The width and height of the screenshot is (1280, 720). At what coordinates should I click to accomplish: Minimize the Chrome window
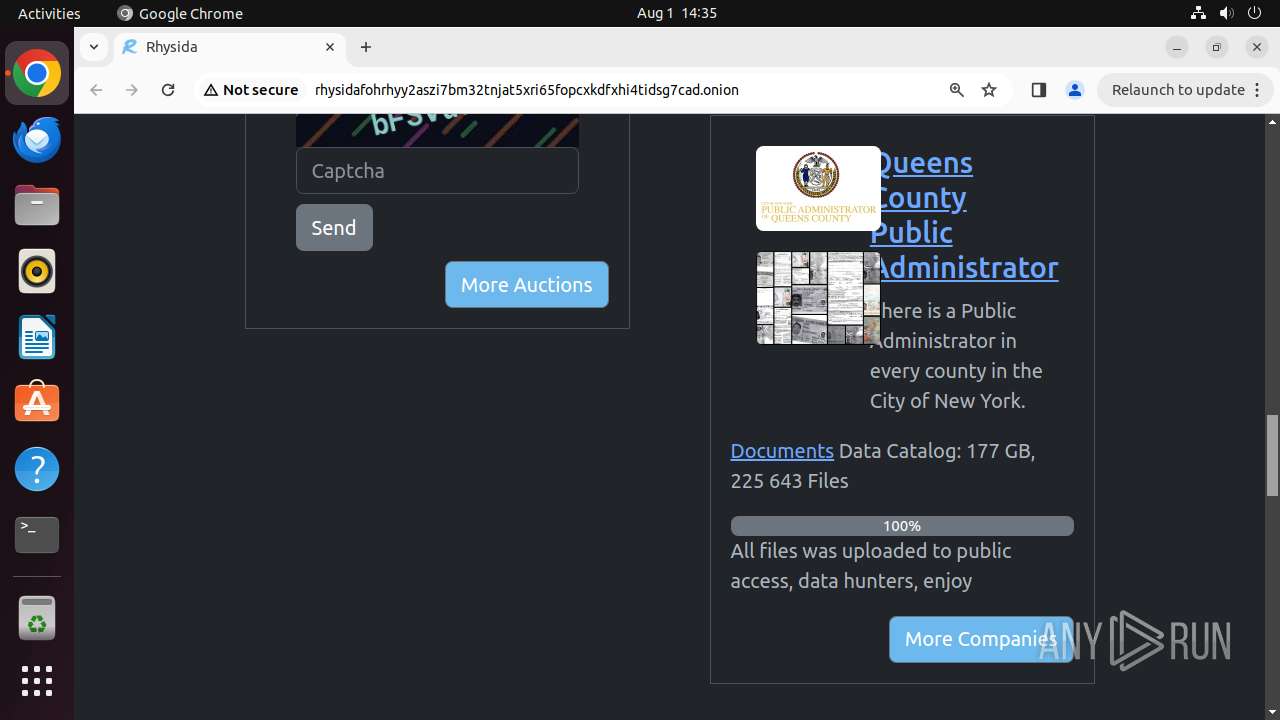coord(1177,47)
